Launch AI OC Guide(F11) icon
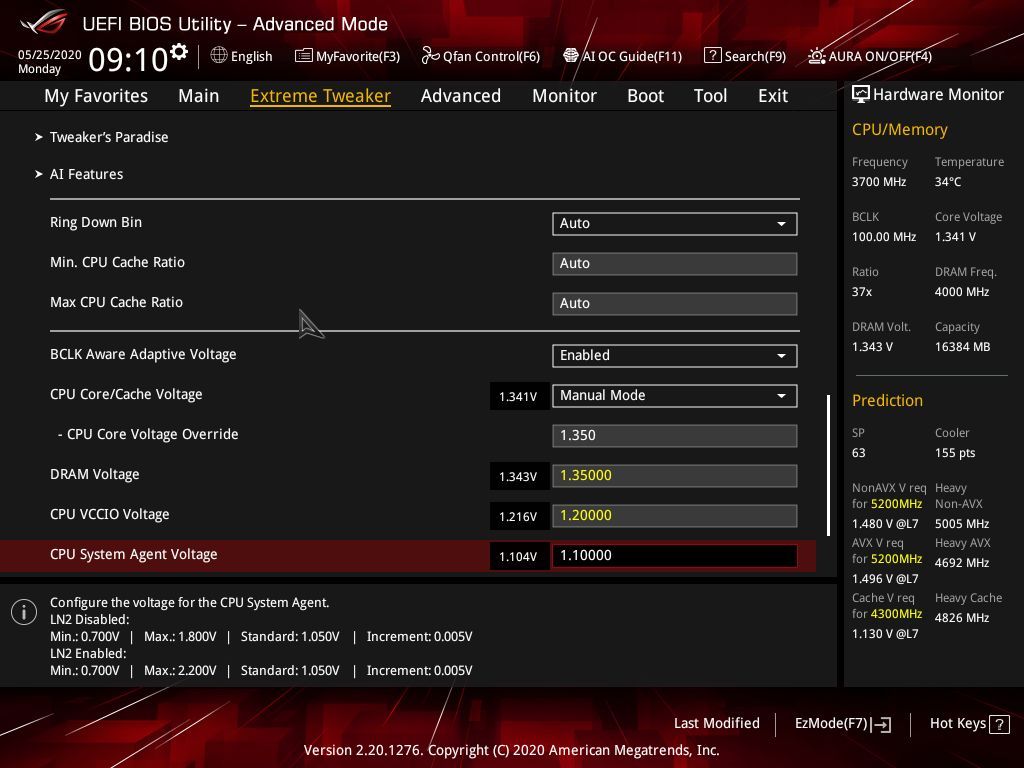The height and width of the screenshot is (768, 1024). [571, 56]
